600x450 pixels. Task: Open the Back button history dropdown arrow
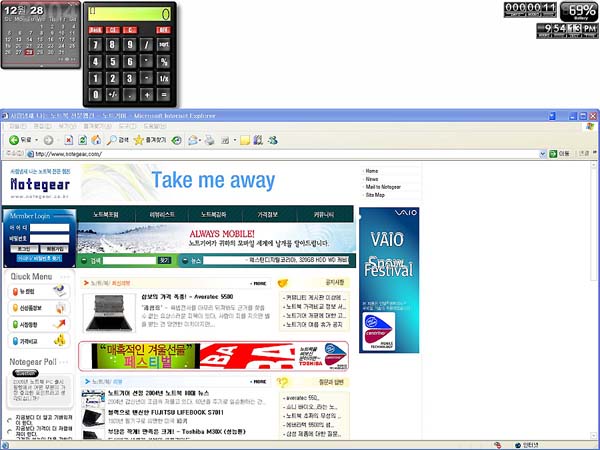[37, 140]
